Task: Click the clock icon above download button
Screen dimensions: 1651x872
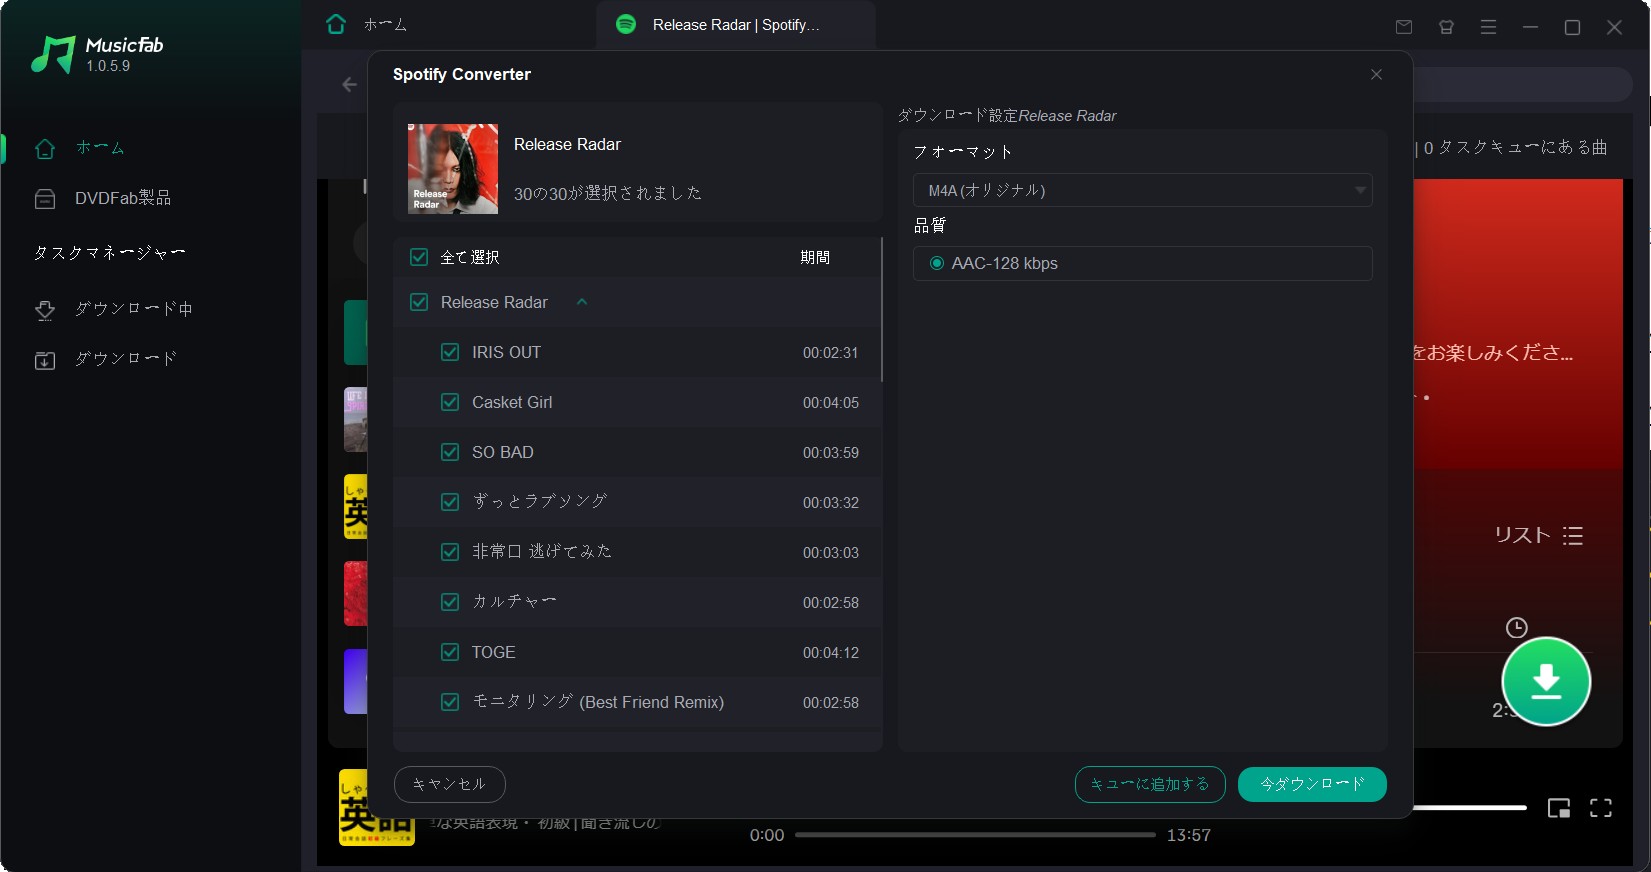Action: pyautogui.click(x=1516, y=628)
